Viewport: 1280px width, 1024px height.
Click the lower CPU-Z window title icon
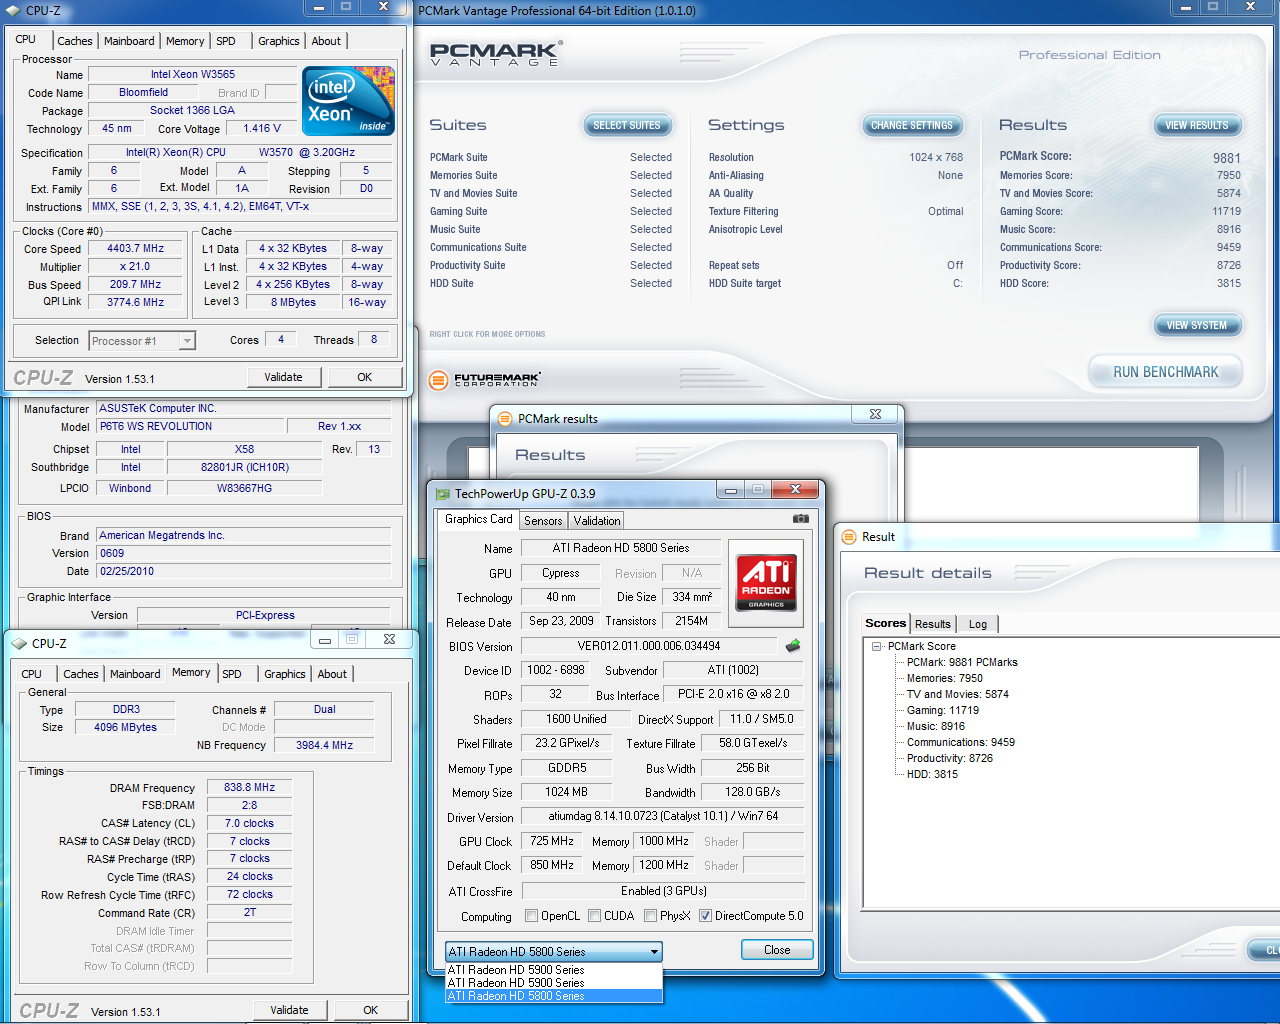click(19, 643)
